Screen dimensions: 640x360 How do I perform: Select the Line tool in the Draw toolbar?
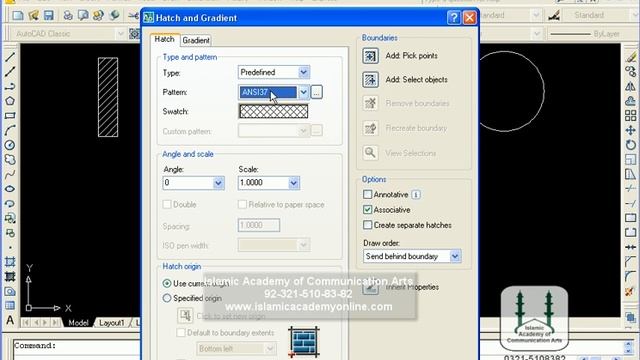[x=10, y=57]
